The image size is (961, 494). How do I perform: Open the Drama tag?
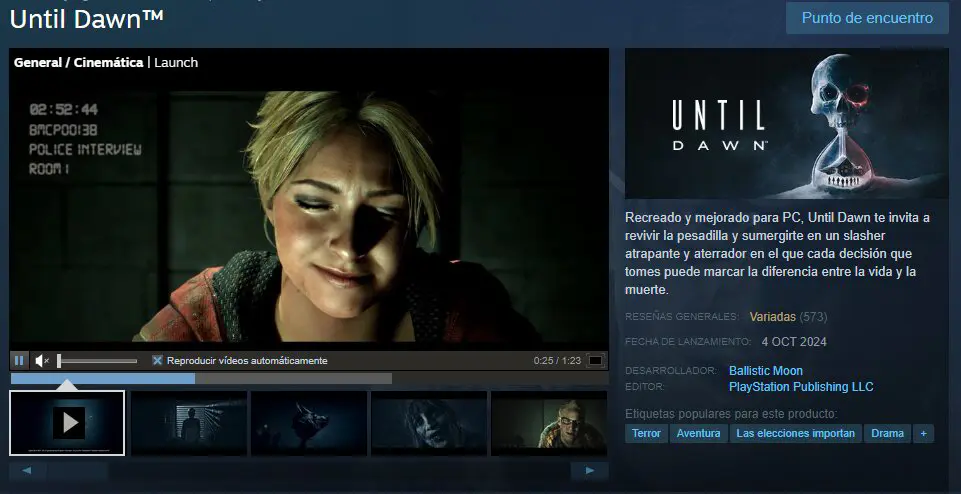pos(887,433)
